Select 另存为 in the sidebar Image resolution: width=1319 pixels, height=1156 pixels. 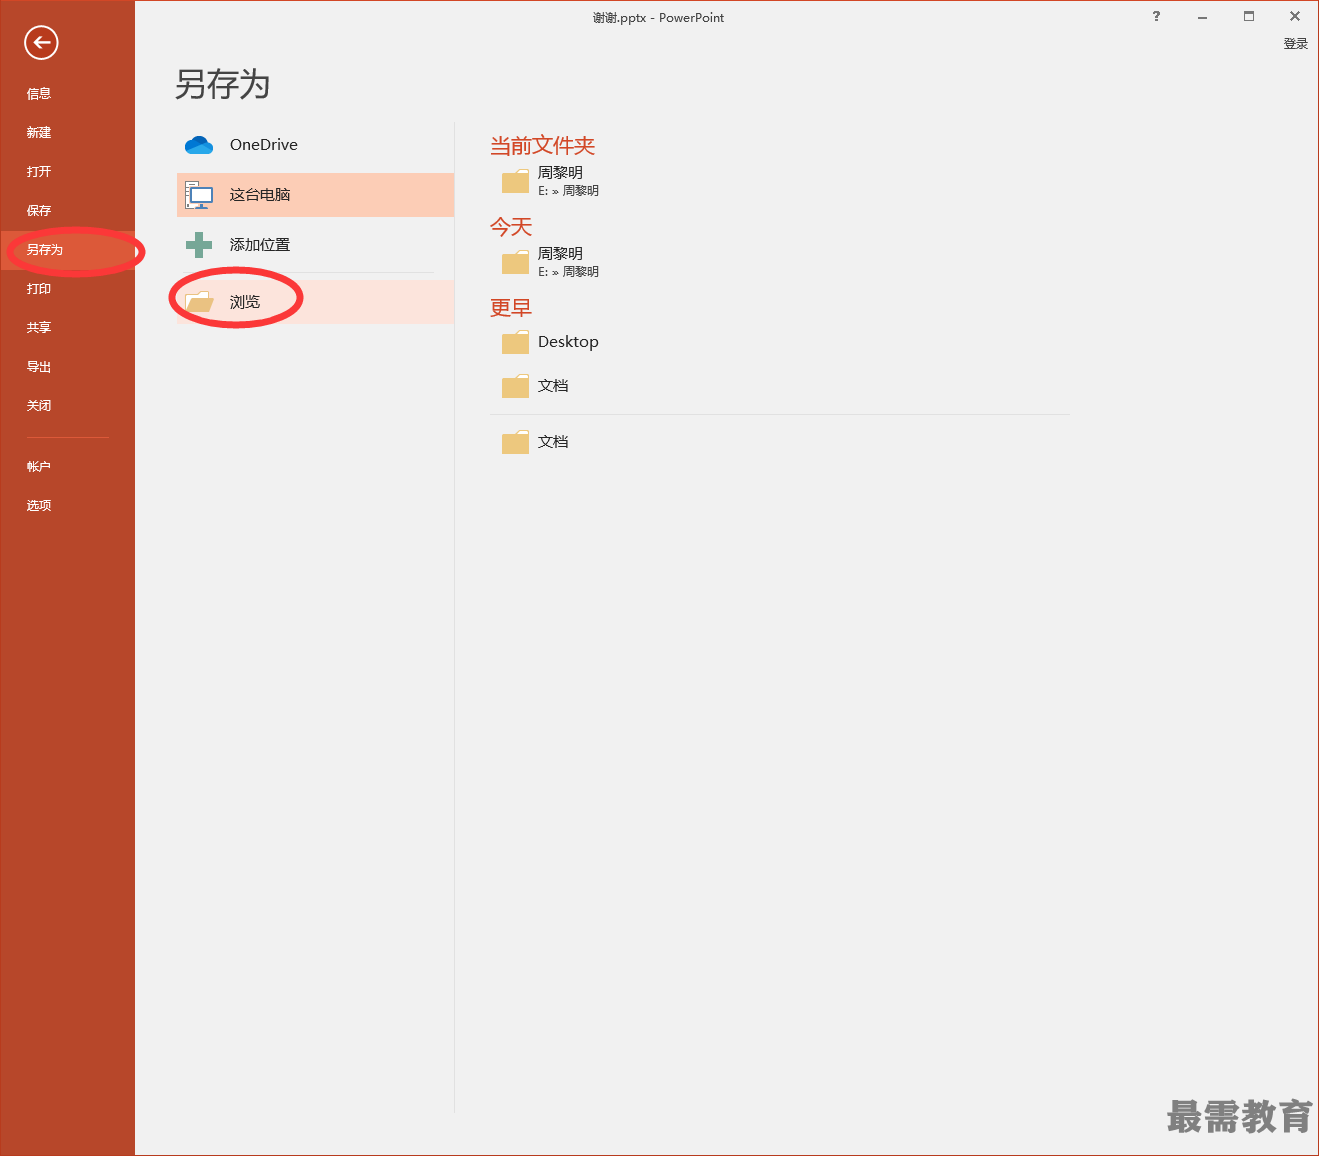(x=68, y=250)
